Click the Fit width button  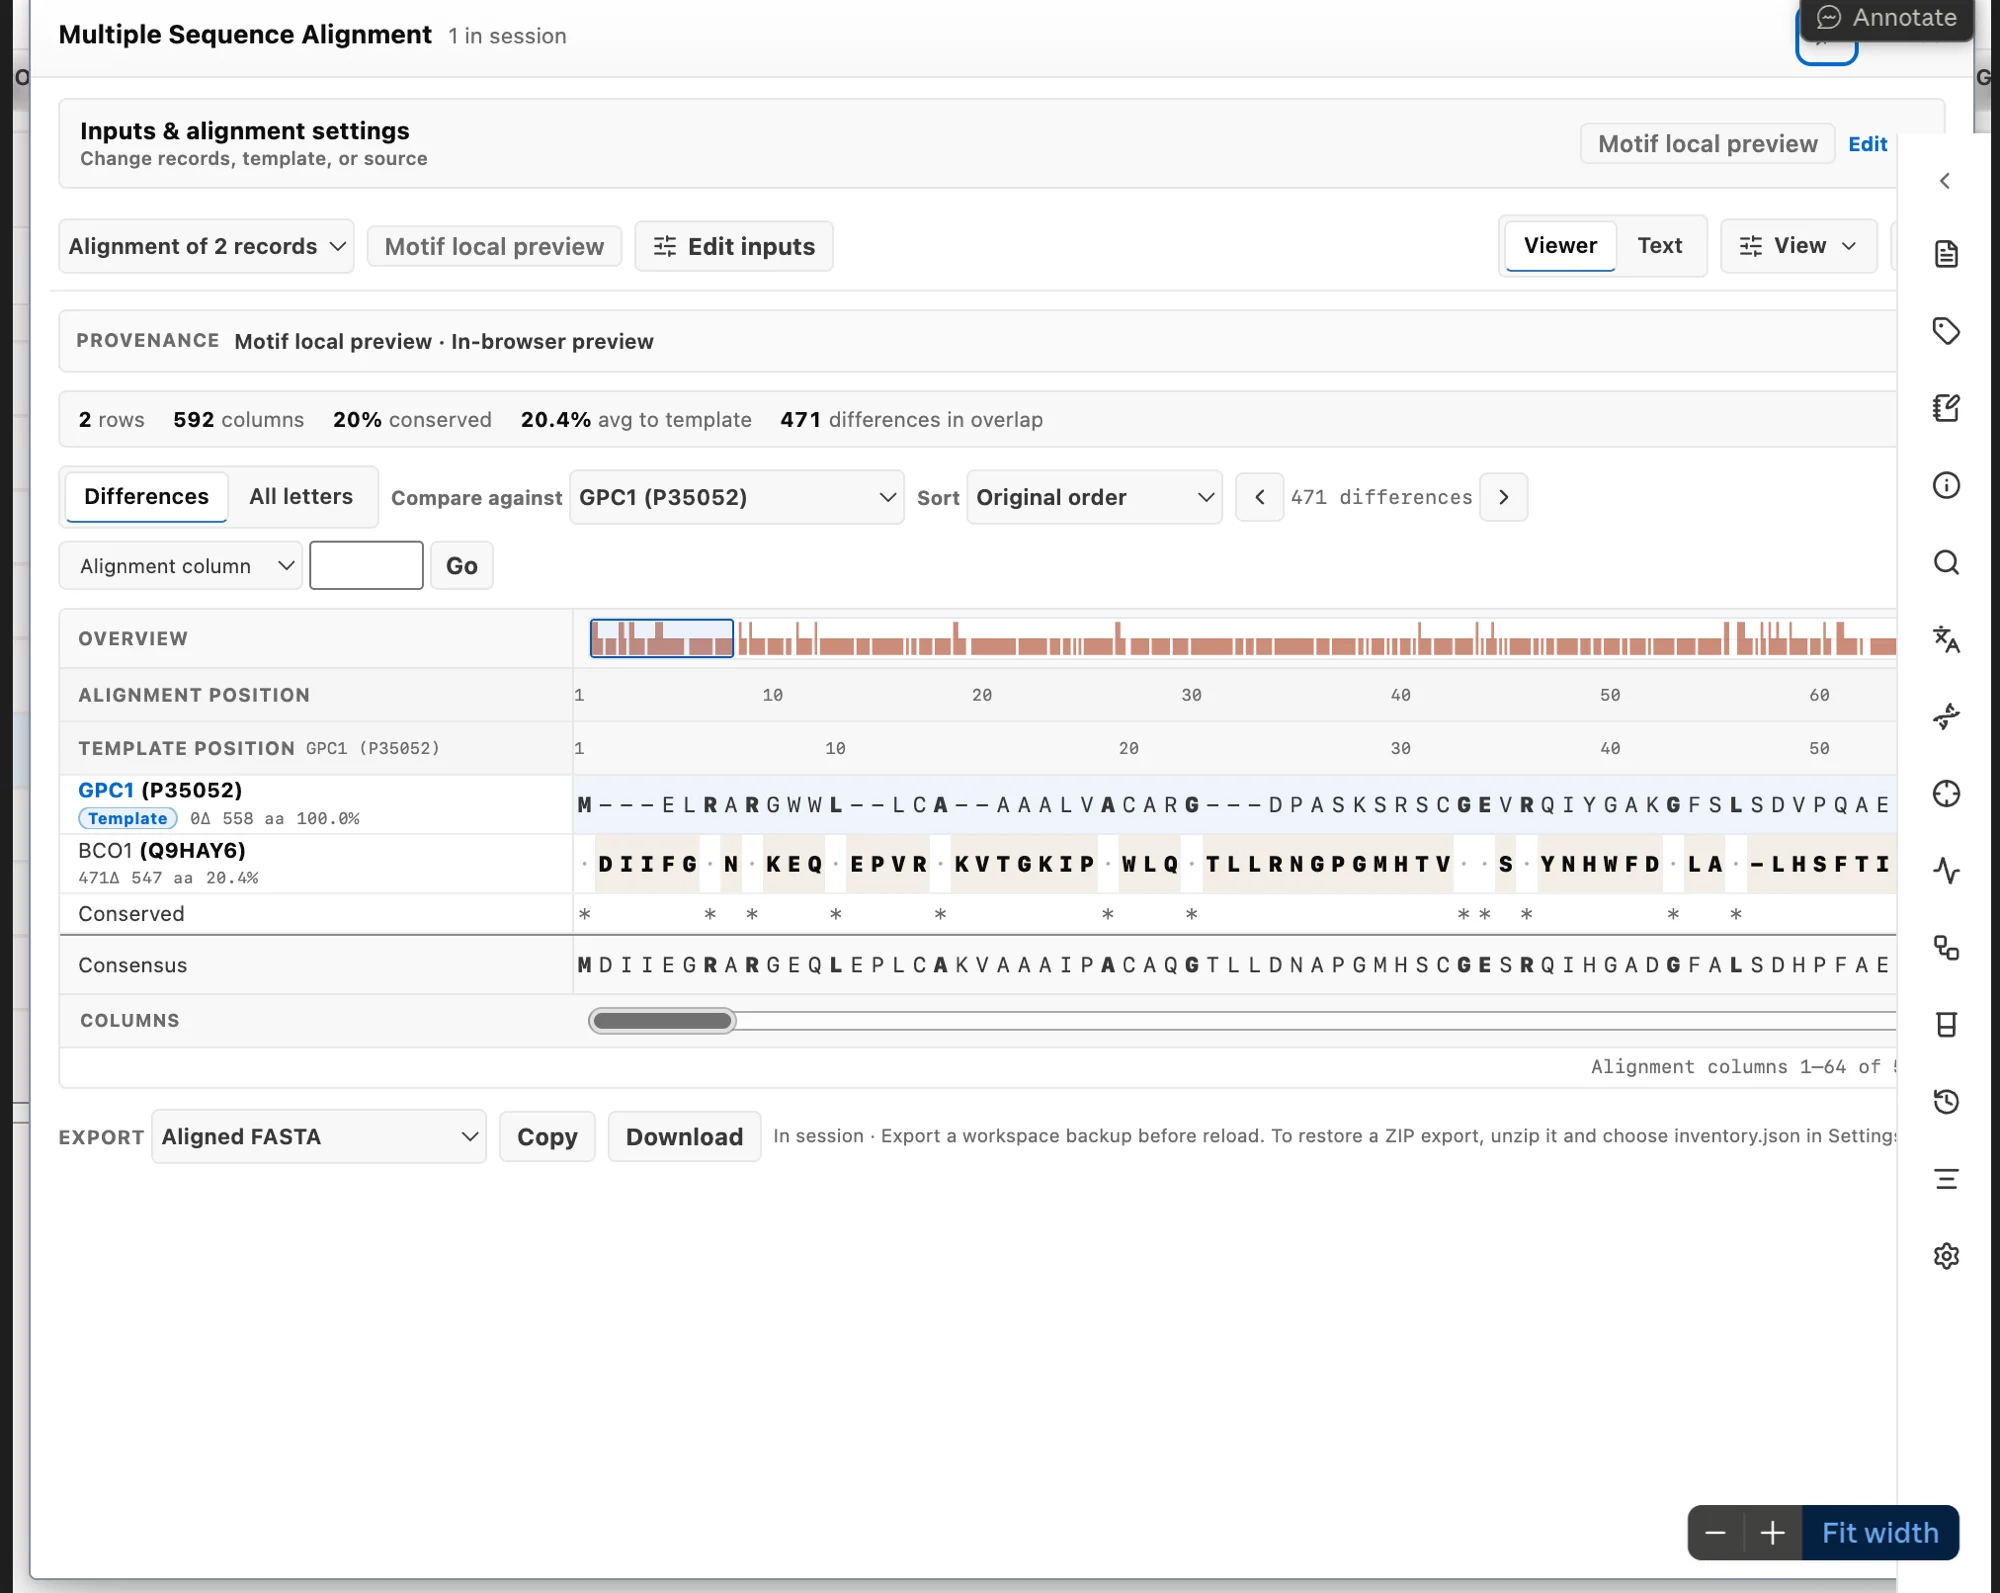(x=1880, y=1533)
